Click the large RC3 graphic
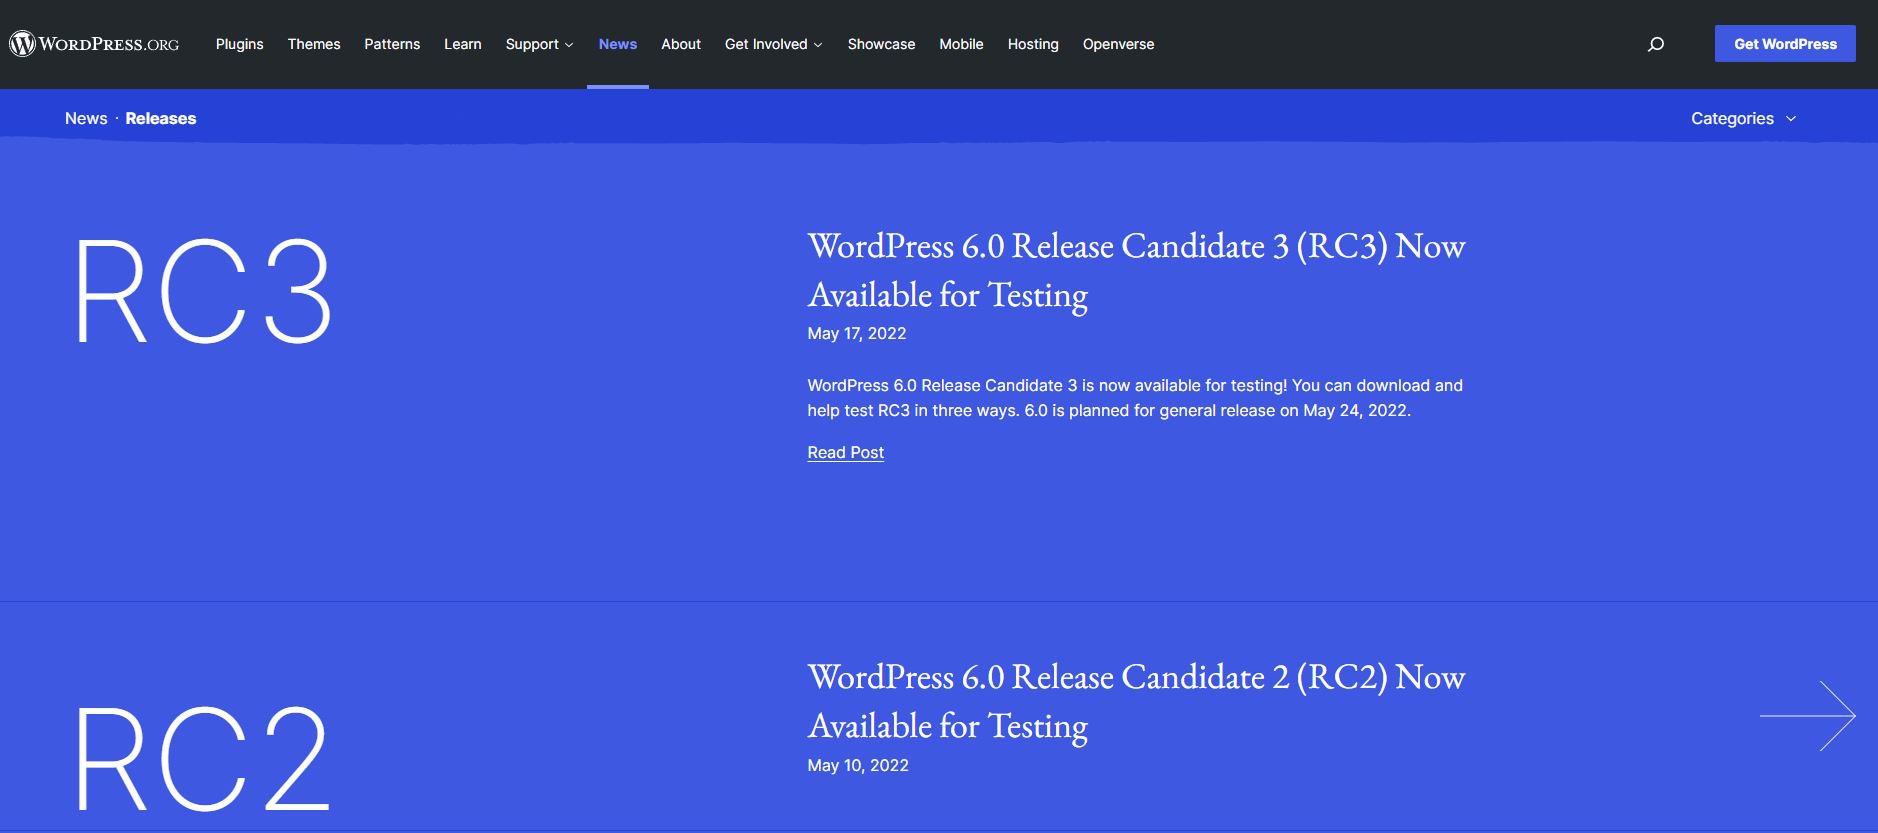Viewport: 1878px width, 833px height. (203, 291)
